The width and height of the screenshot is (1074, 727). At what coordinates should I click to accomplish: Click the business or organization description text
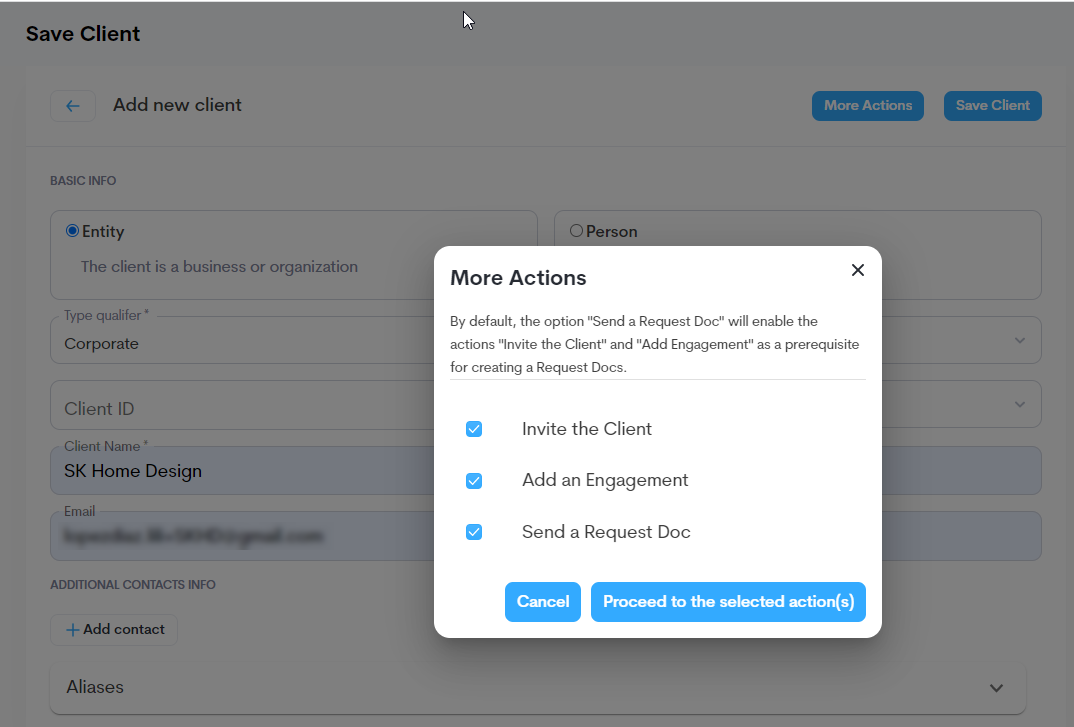[x=219, y=267]
